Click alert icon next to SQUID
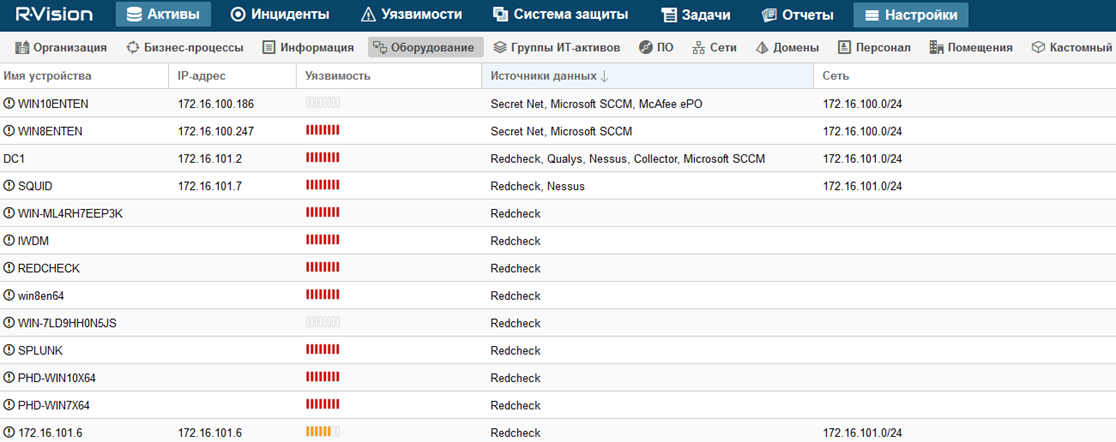The image size is (1116, 442). coord(9,186)
